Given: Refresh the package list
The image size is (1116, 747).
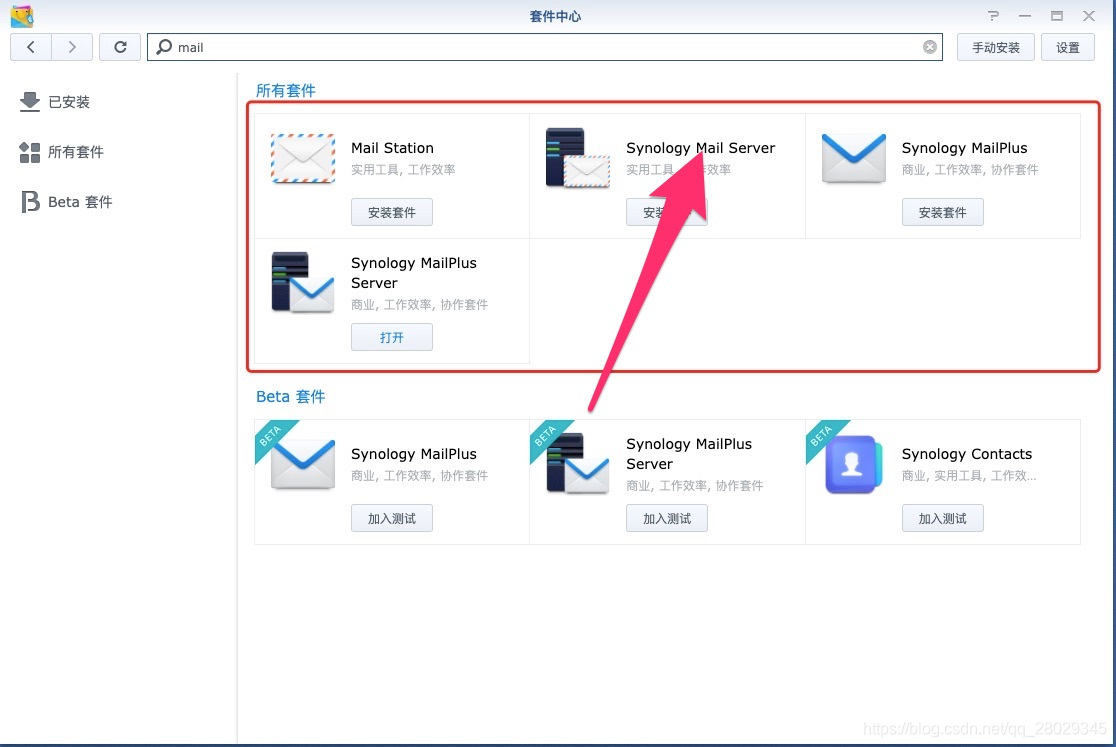Looking at the screenshot, I should click(x=120, y=47).
